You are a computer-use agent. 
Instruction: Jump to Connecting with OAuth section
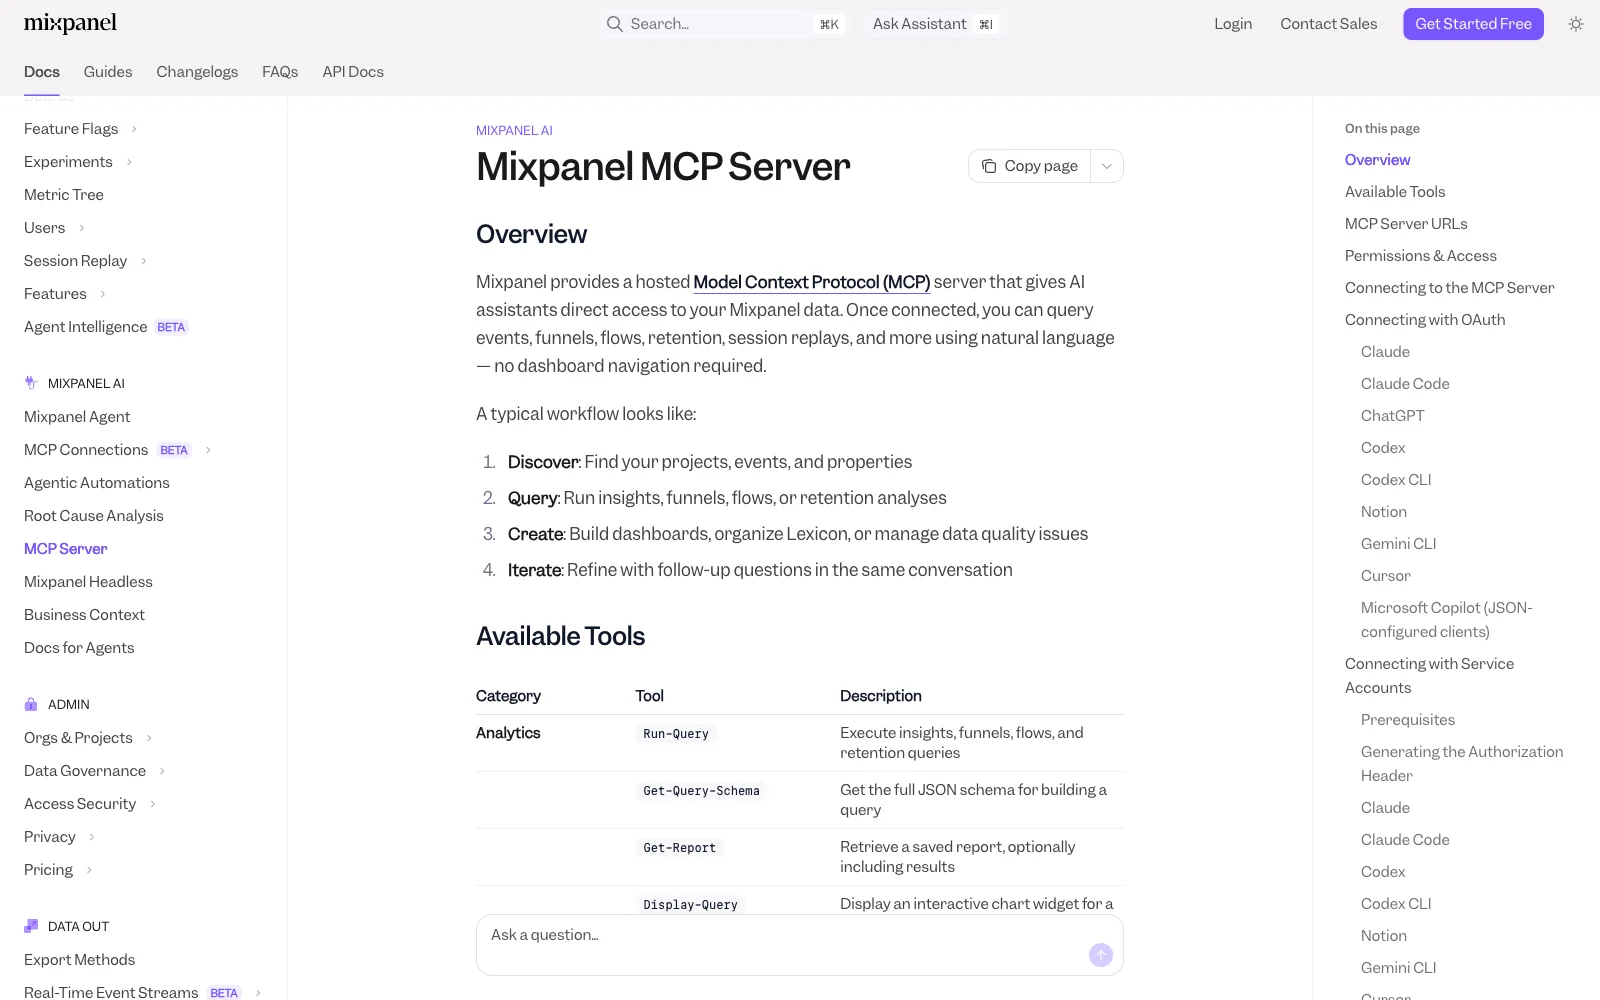(1425, 320)
